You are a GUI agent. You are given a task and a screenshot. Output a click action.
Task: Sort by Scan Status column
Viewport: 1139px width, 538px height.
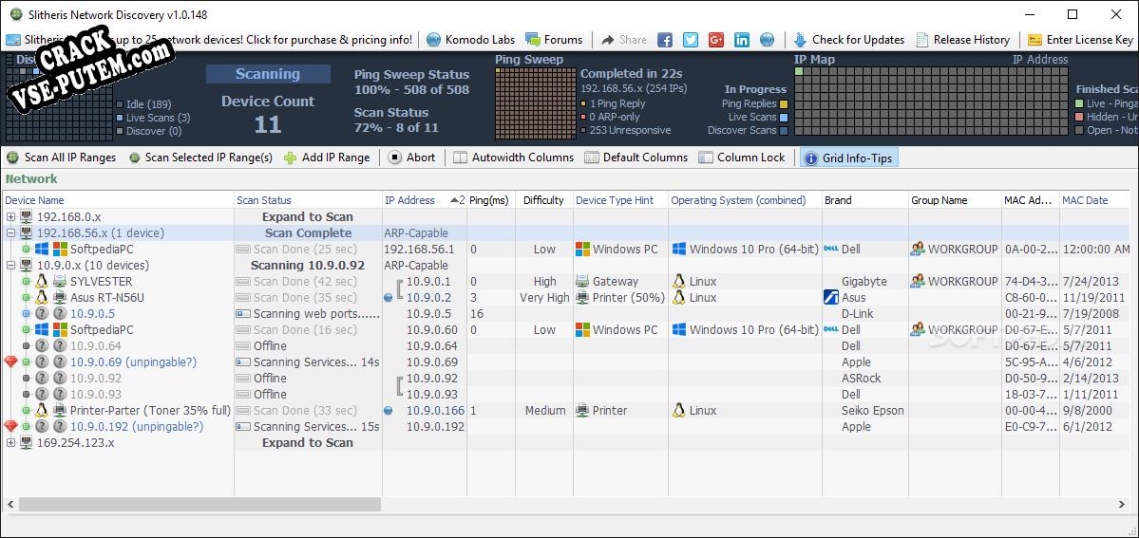click(308, 200)
